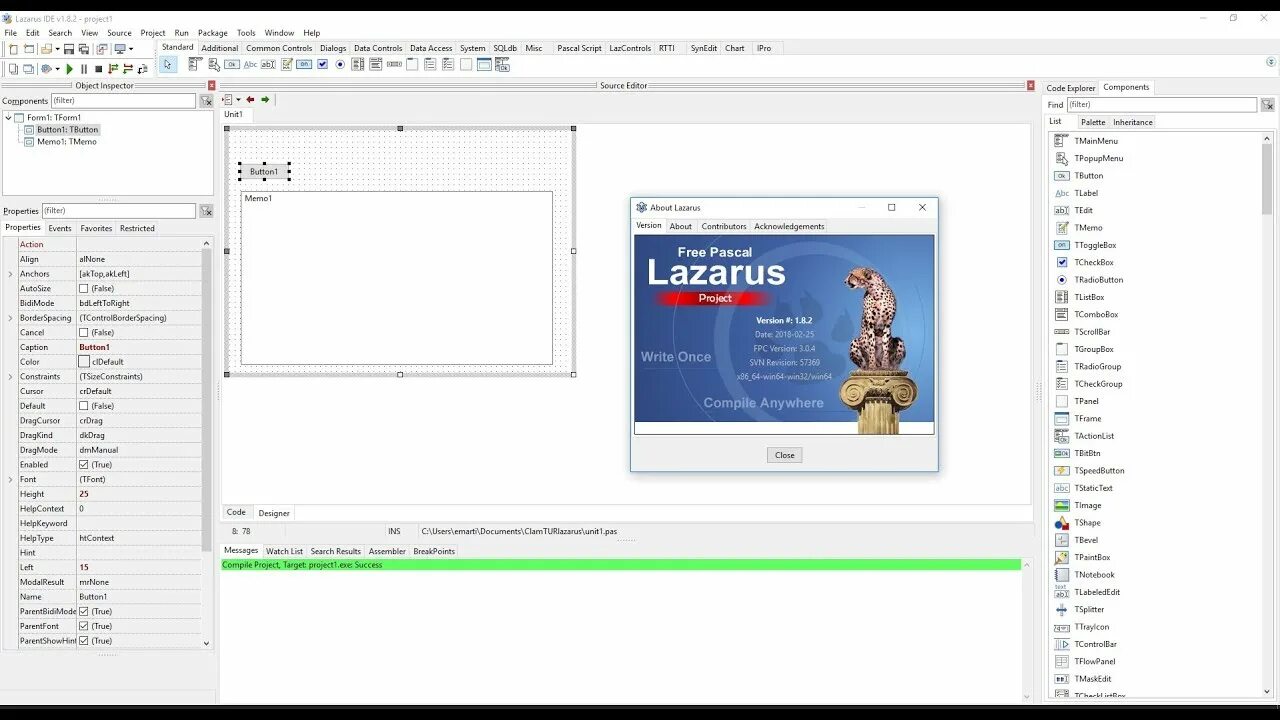Toggle the ParentFont property checkbox

(x=84, y=626)
